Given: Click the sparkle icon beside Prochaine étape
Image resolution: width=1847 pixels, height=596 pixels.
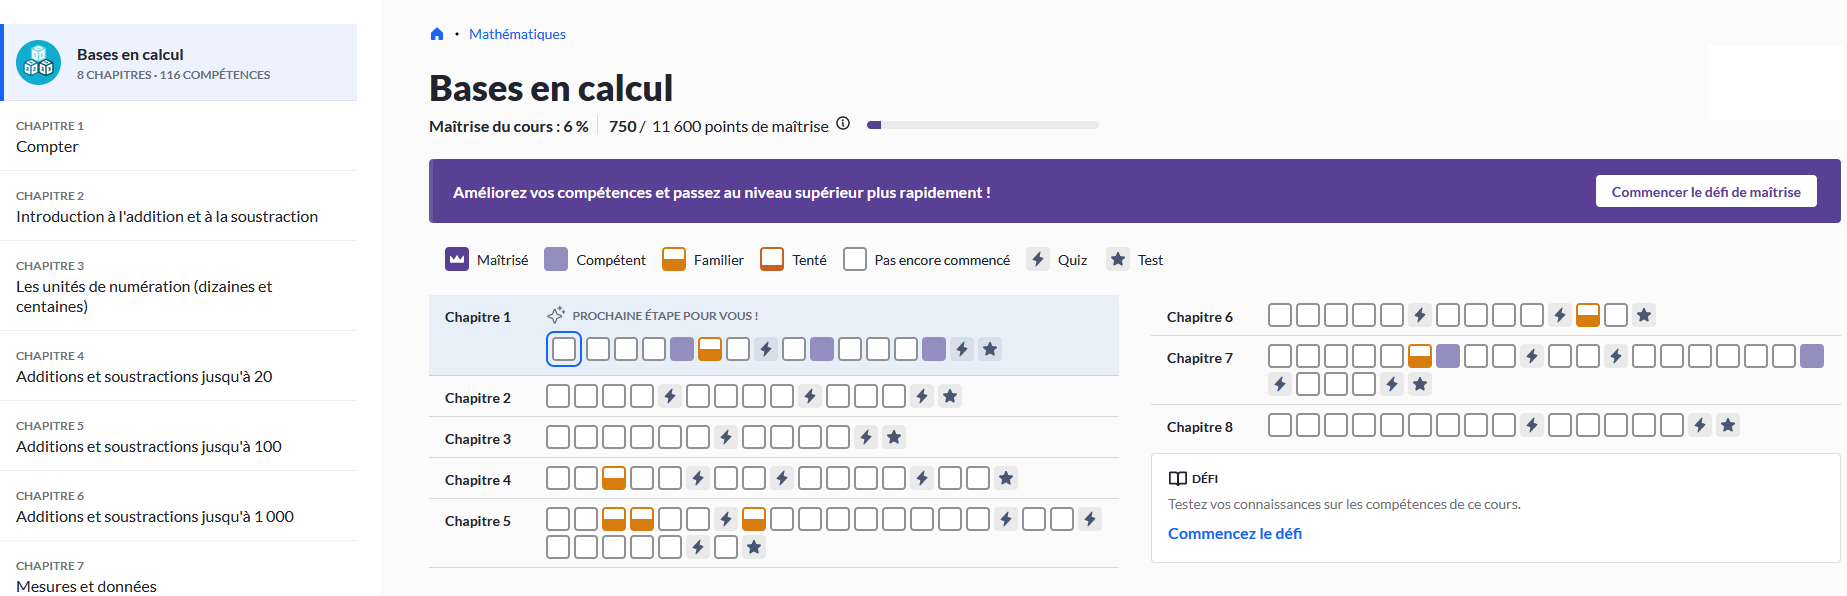Looking at the screenshot, I should pyautogui.click(x=556, y=315).
